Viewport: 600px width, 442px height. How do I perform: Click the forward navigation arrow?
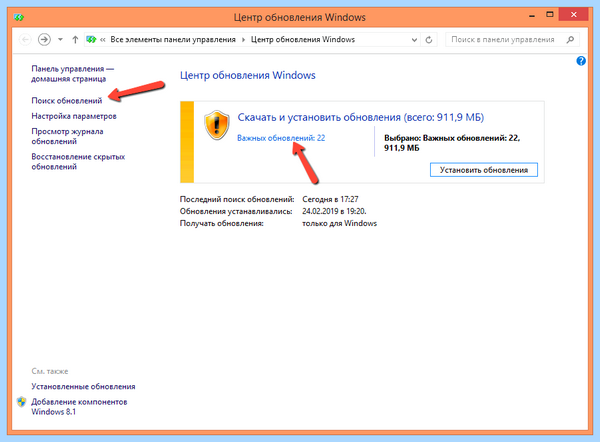click(44, 39)
